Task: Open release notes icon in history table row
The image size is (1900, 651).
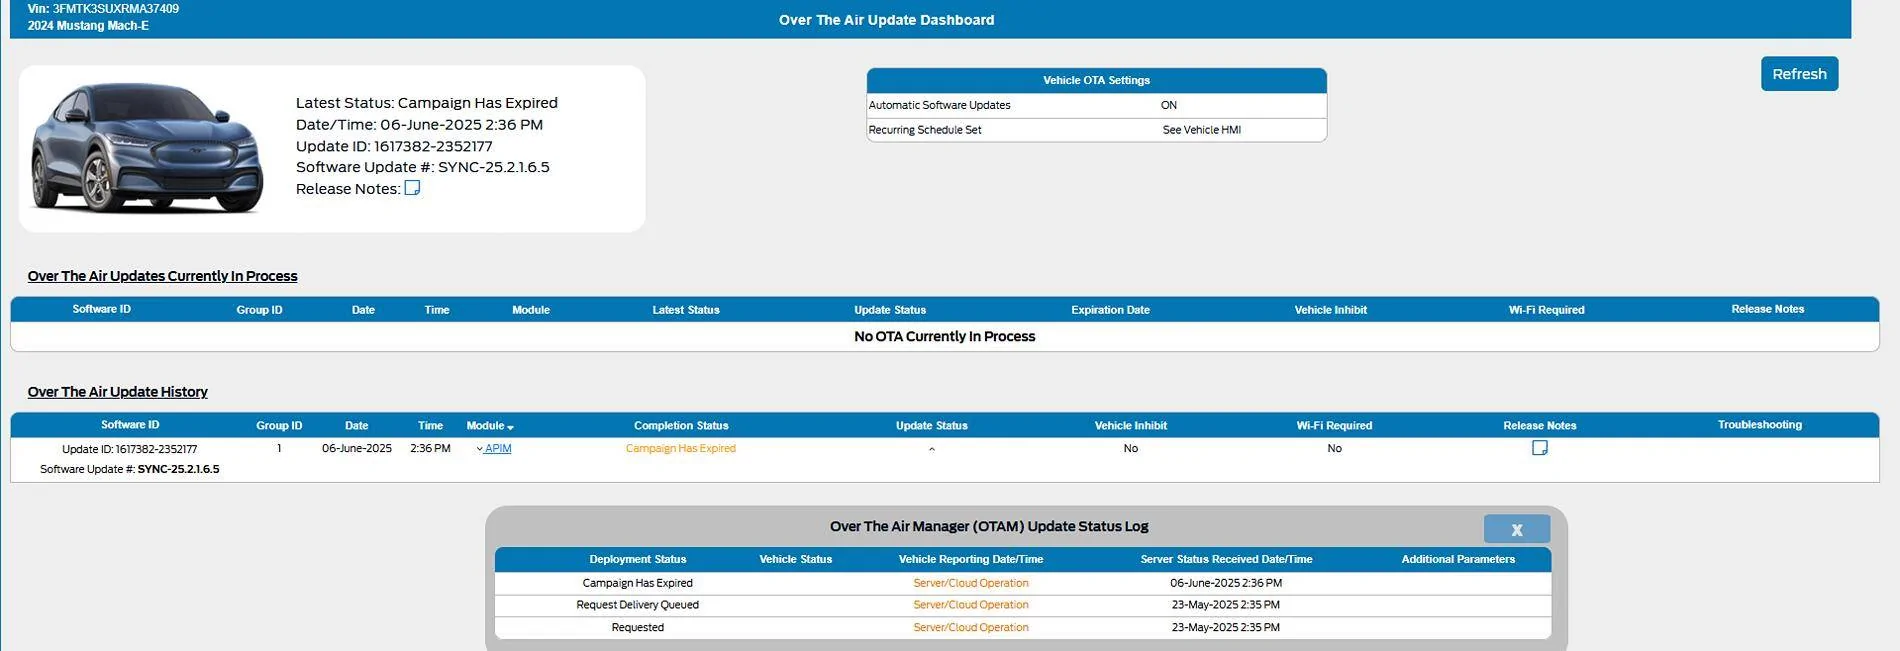Action: click(1539, 448)
